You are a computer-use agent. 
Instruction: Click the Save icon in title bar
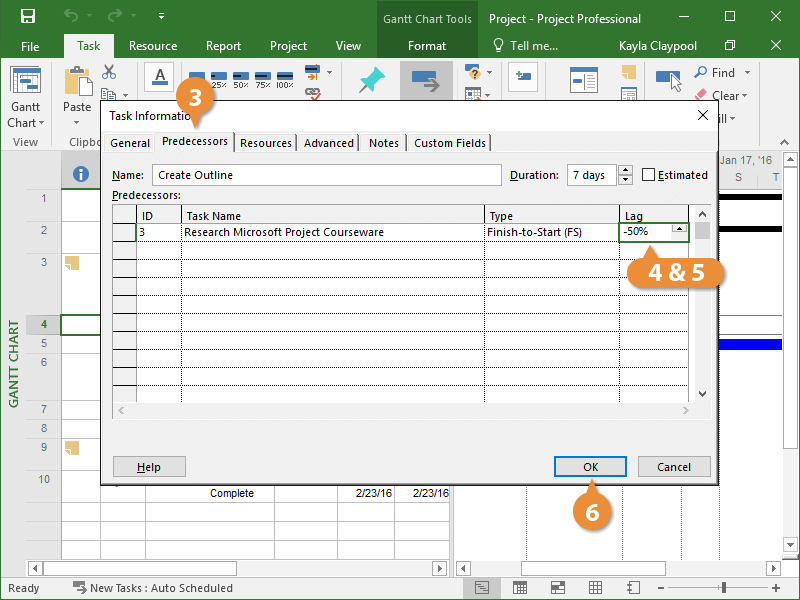point(27,17)
